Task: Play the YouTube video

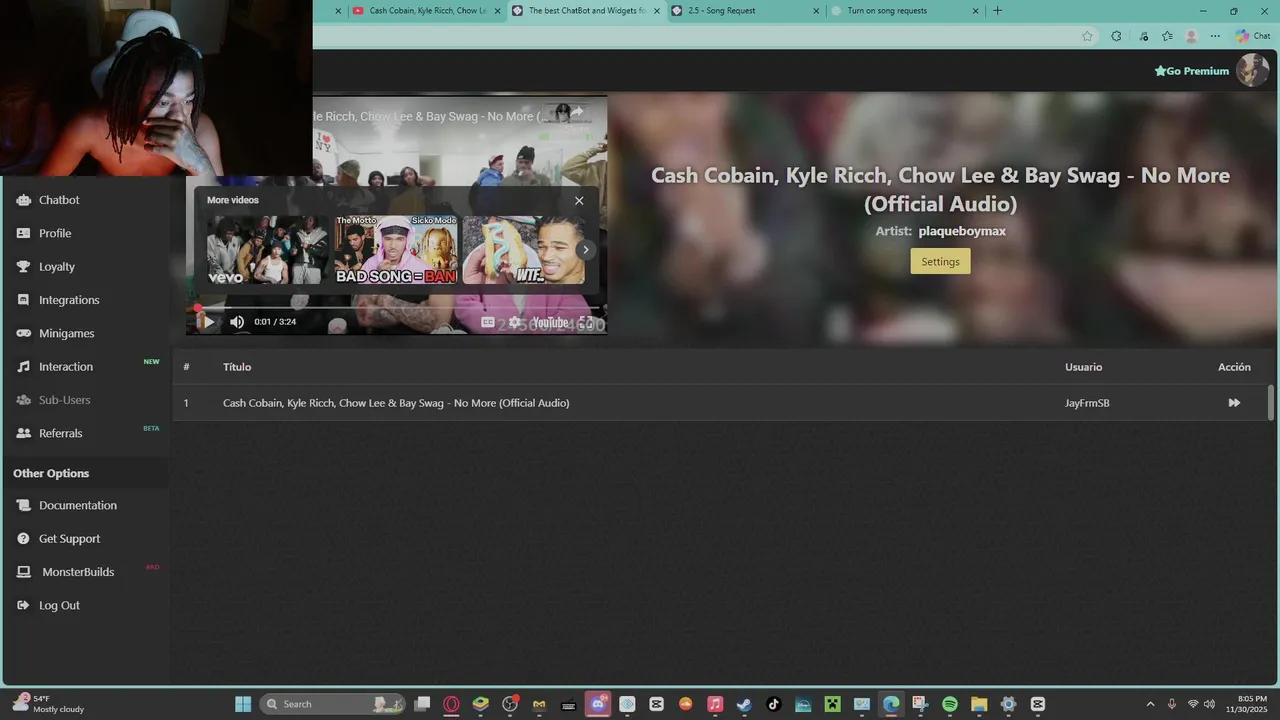Action: coord(207,322)
